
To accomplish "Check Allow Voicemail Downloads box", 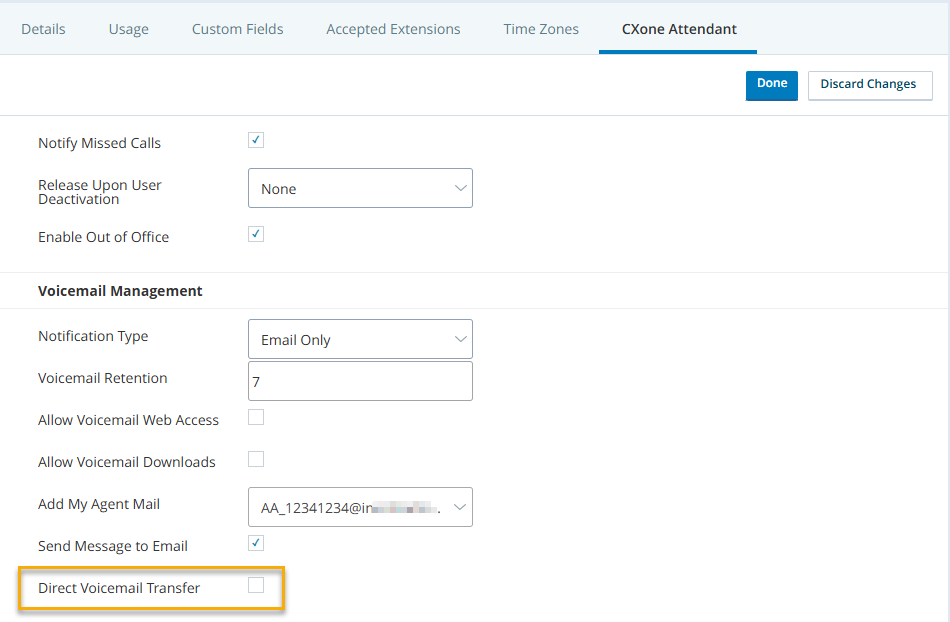I will (256, 459).
